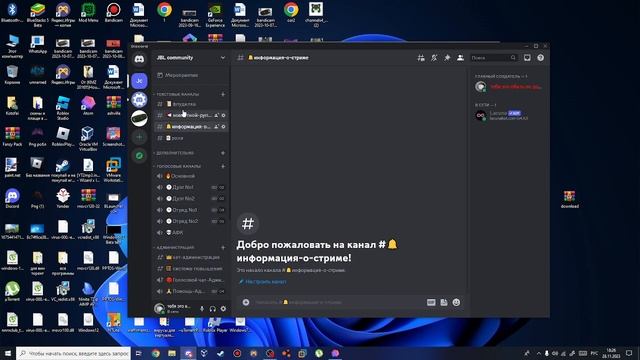Open the sticker picker in message bar

(x=444, y=302)
